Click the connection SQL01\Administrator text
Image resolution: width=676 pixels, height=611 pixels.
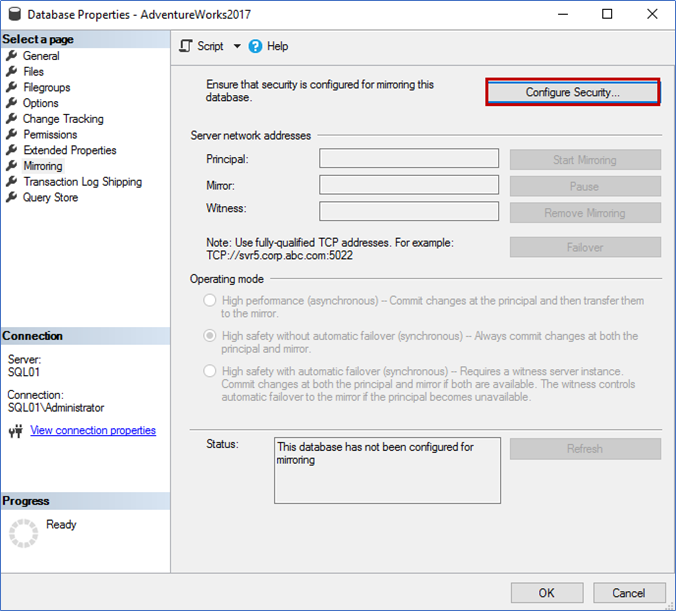point(56,407)
